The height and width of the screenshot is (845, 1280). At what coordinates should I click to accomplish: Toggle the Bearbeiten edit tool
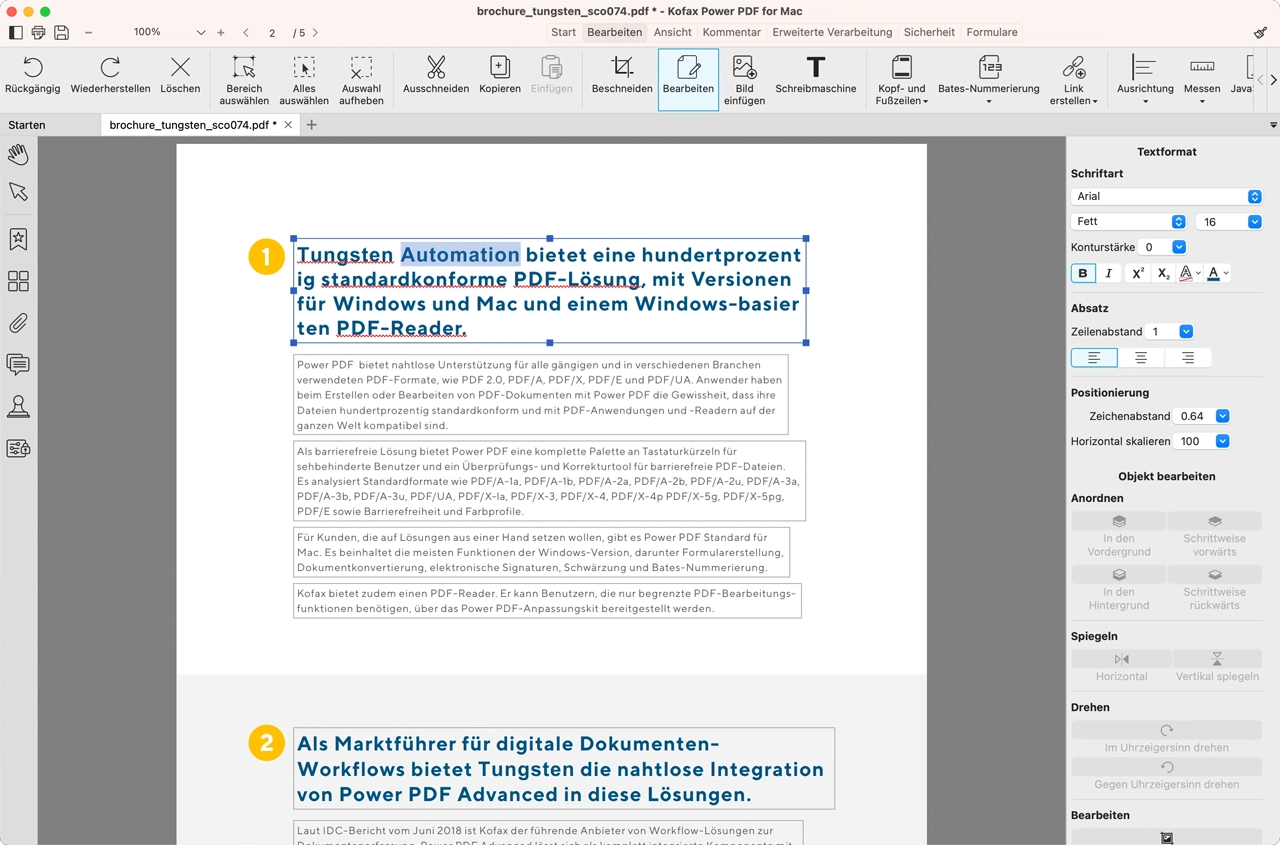[x=688, y=78]
